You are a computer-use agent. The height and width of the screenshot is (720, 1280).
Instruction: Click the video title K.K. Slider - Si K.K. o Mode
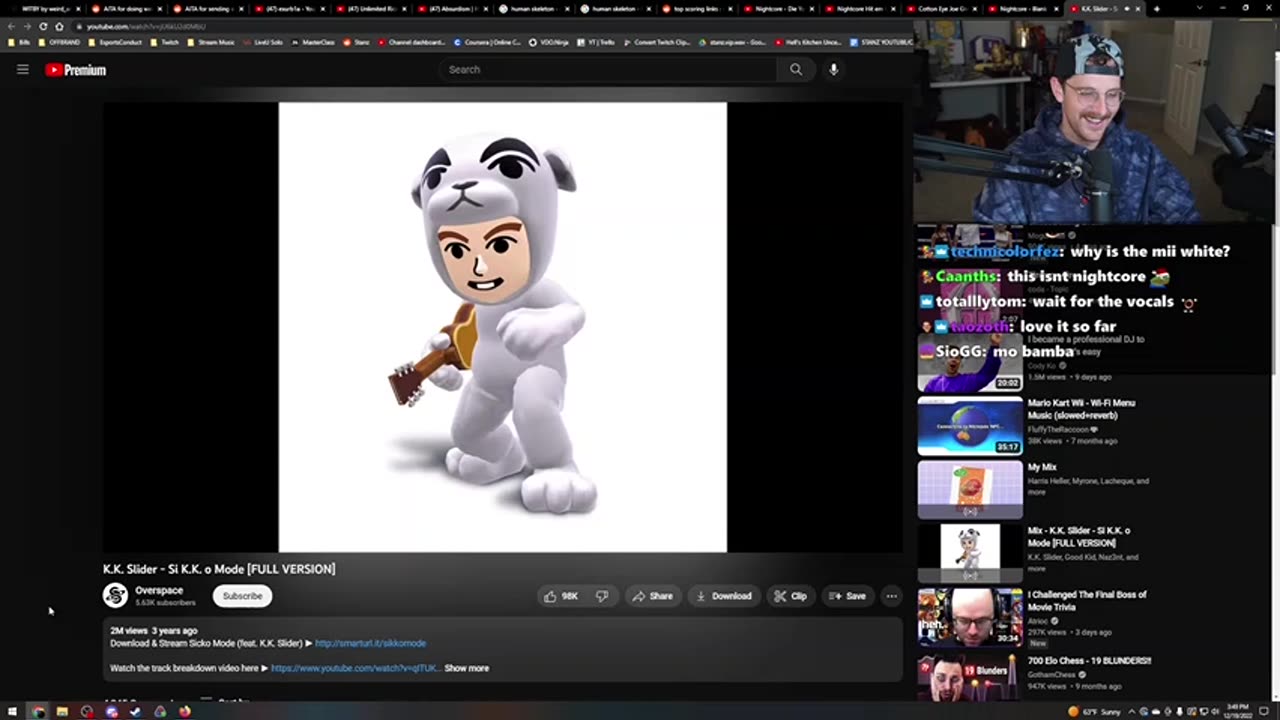click(219, 569)
